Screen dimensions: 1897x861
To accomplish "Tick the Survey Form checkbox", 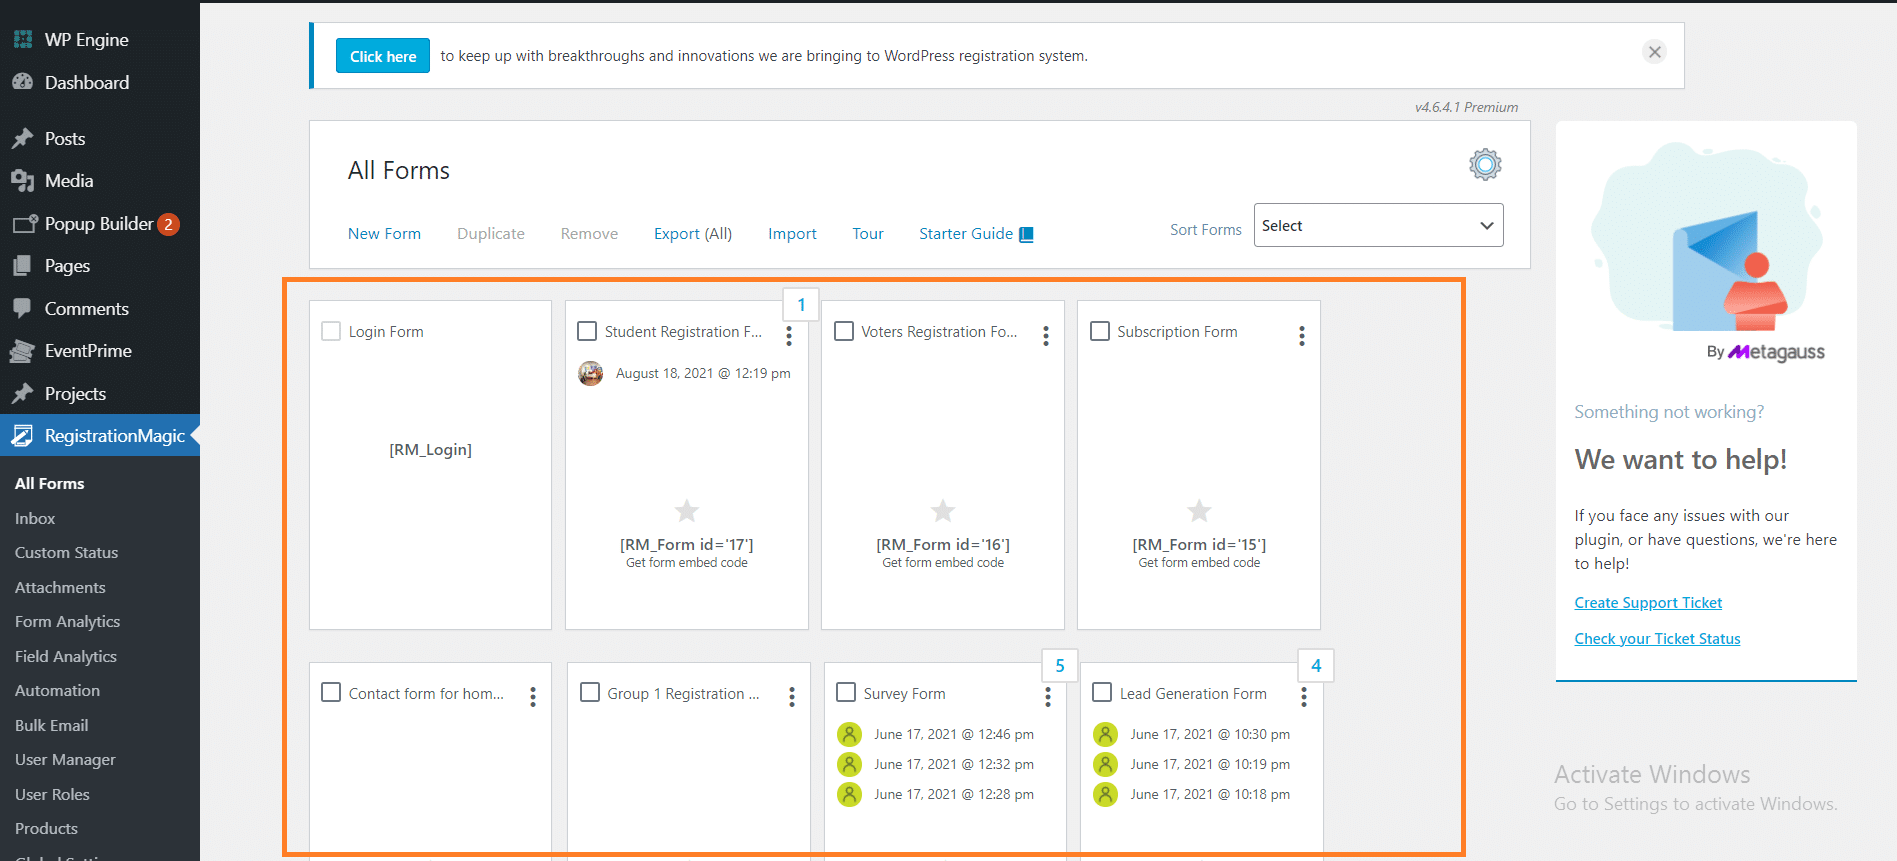I will (x=846, y=692).
